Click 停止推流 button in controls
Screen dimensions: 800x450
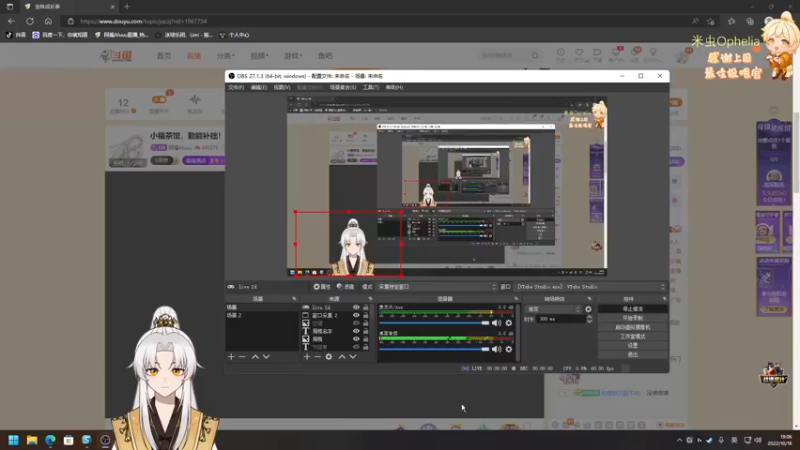[633, 309]
